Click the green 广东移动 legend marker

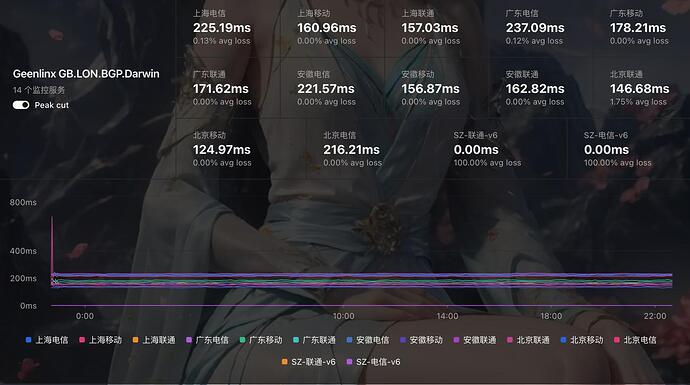pyautogui.click(x=242, y=340)
